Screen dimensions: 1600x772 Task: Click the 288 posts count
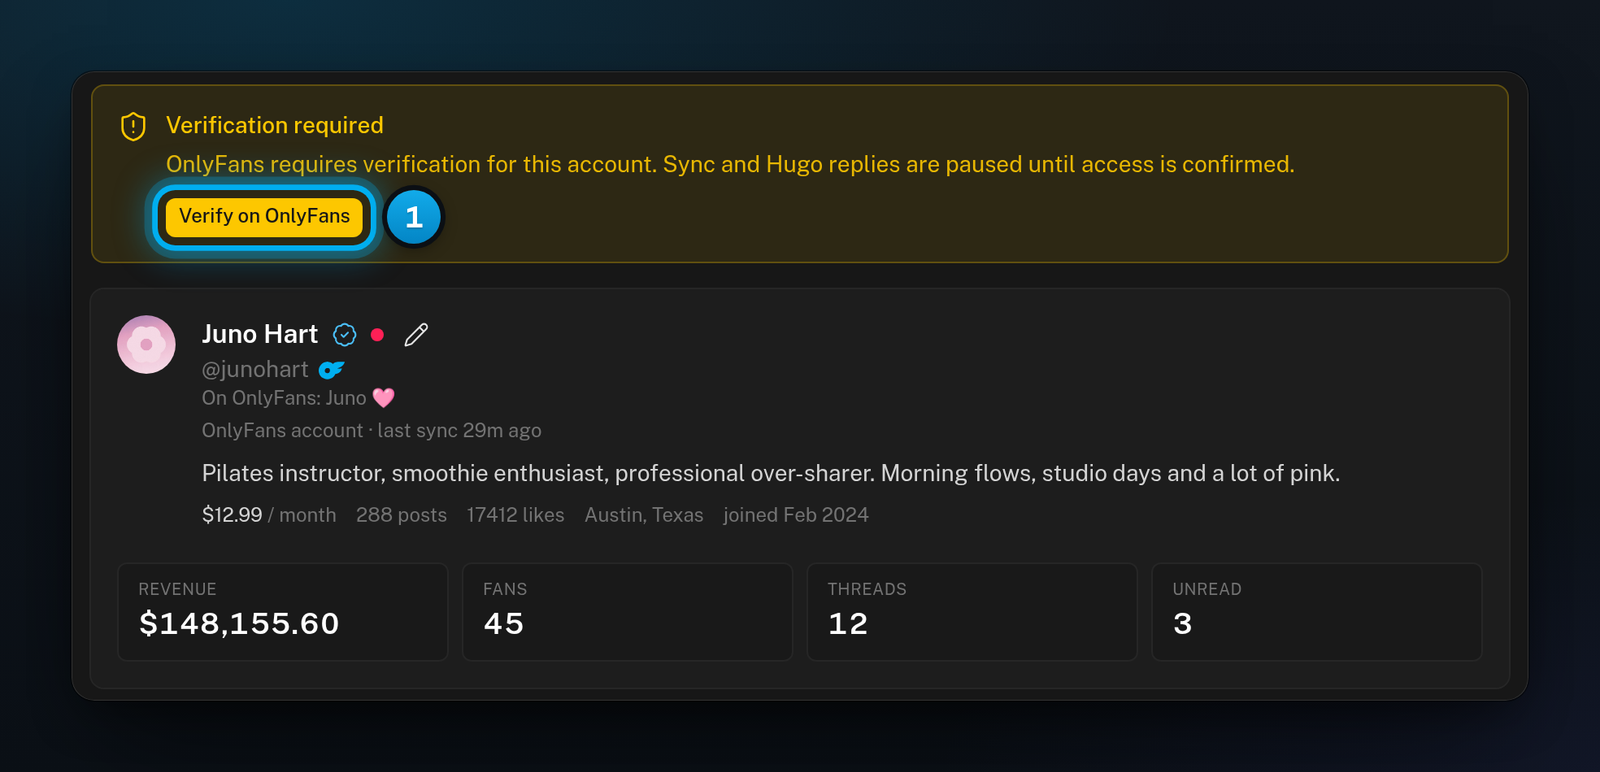[401, 515]
